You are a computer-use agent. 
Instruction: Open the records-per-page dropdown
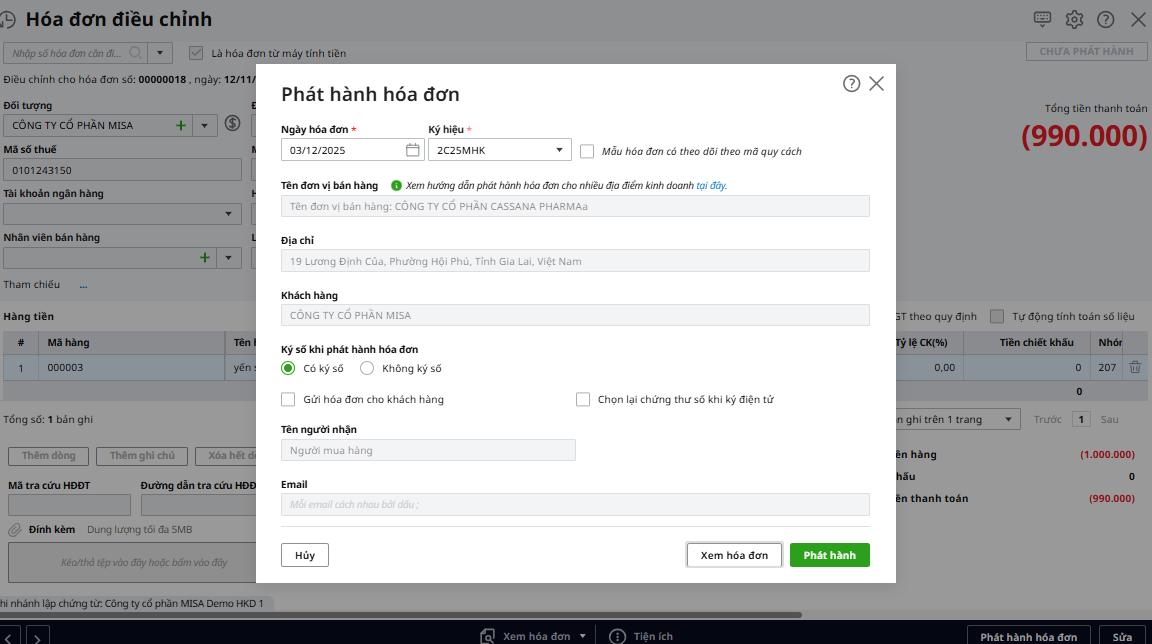click(1008, 420)
